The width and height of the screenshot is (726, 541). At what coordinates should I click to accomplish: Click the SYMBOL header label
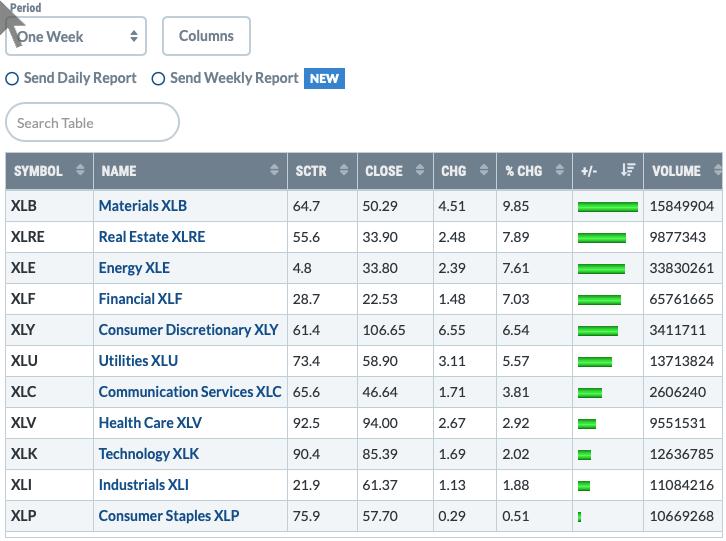coord(38,171)
